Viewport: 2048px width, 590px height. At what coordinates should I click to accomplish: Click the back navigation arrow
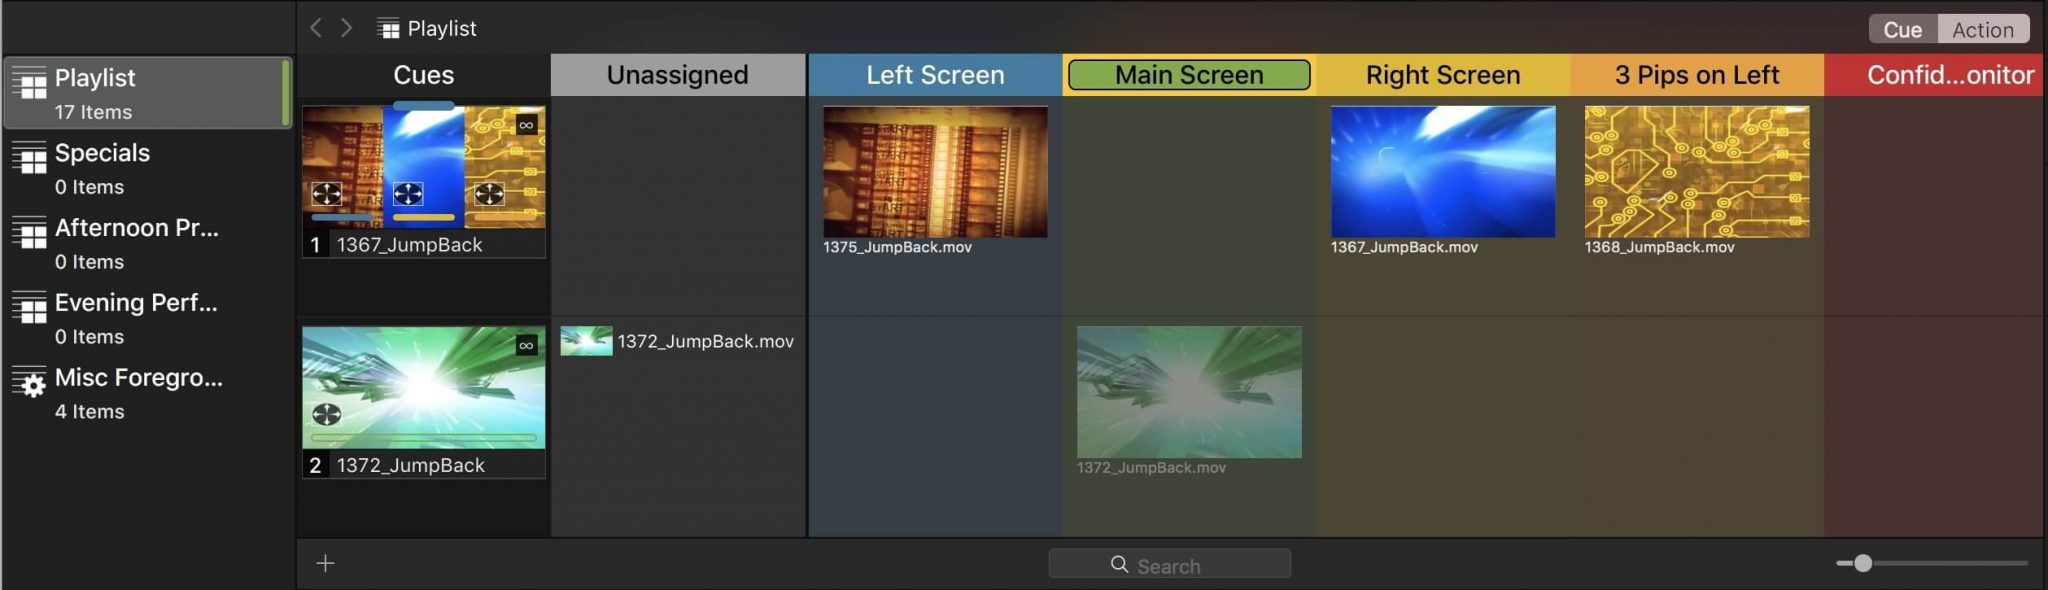(x=316, y=28)
